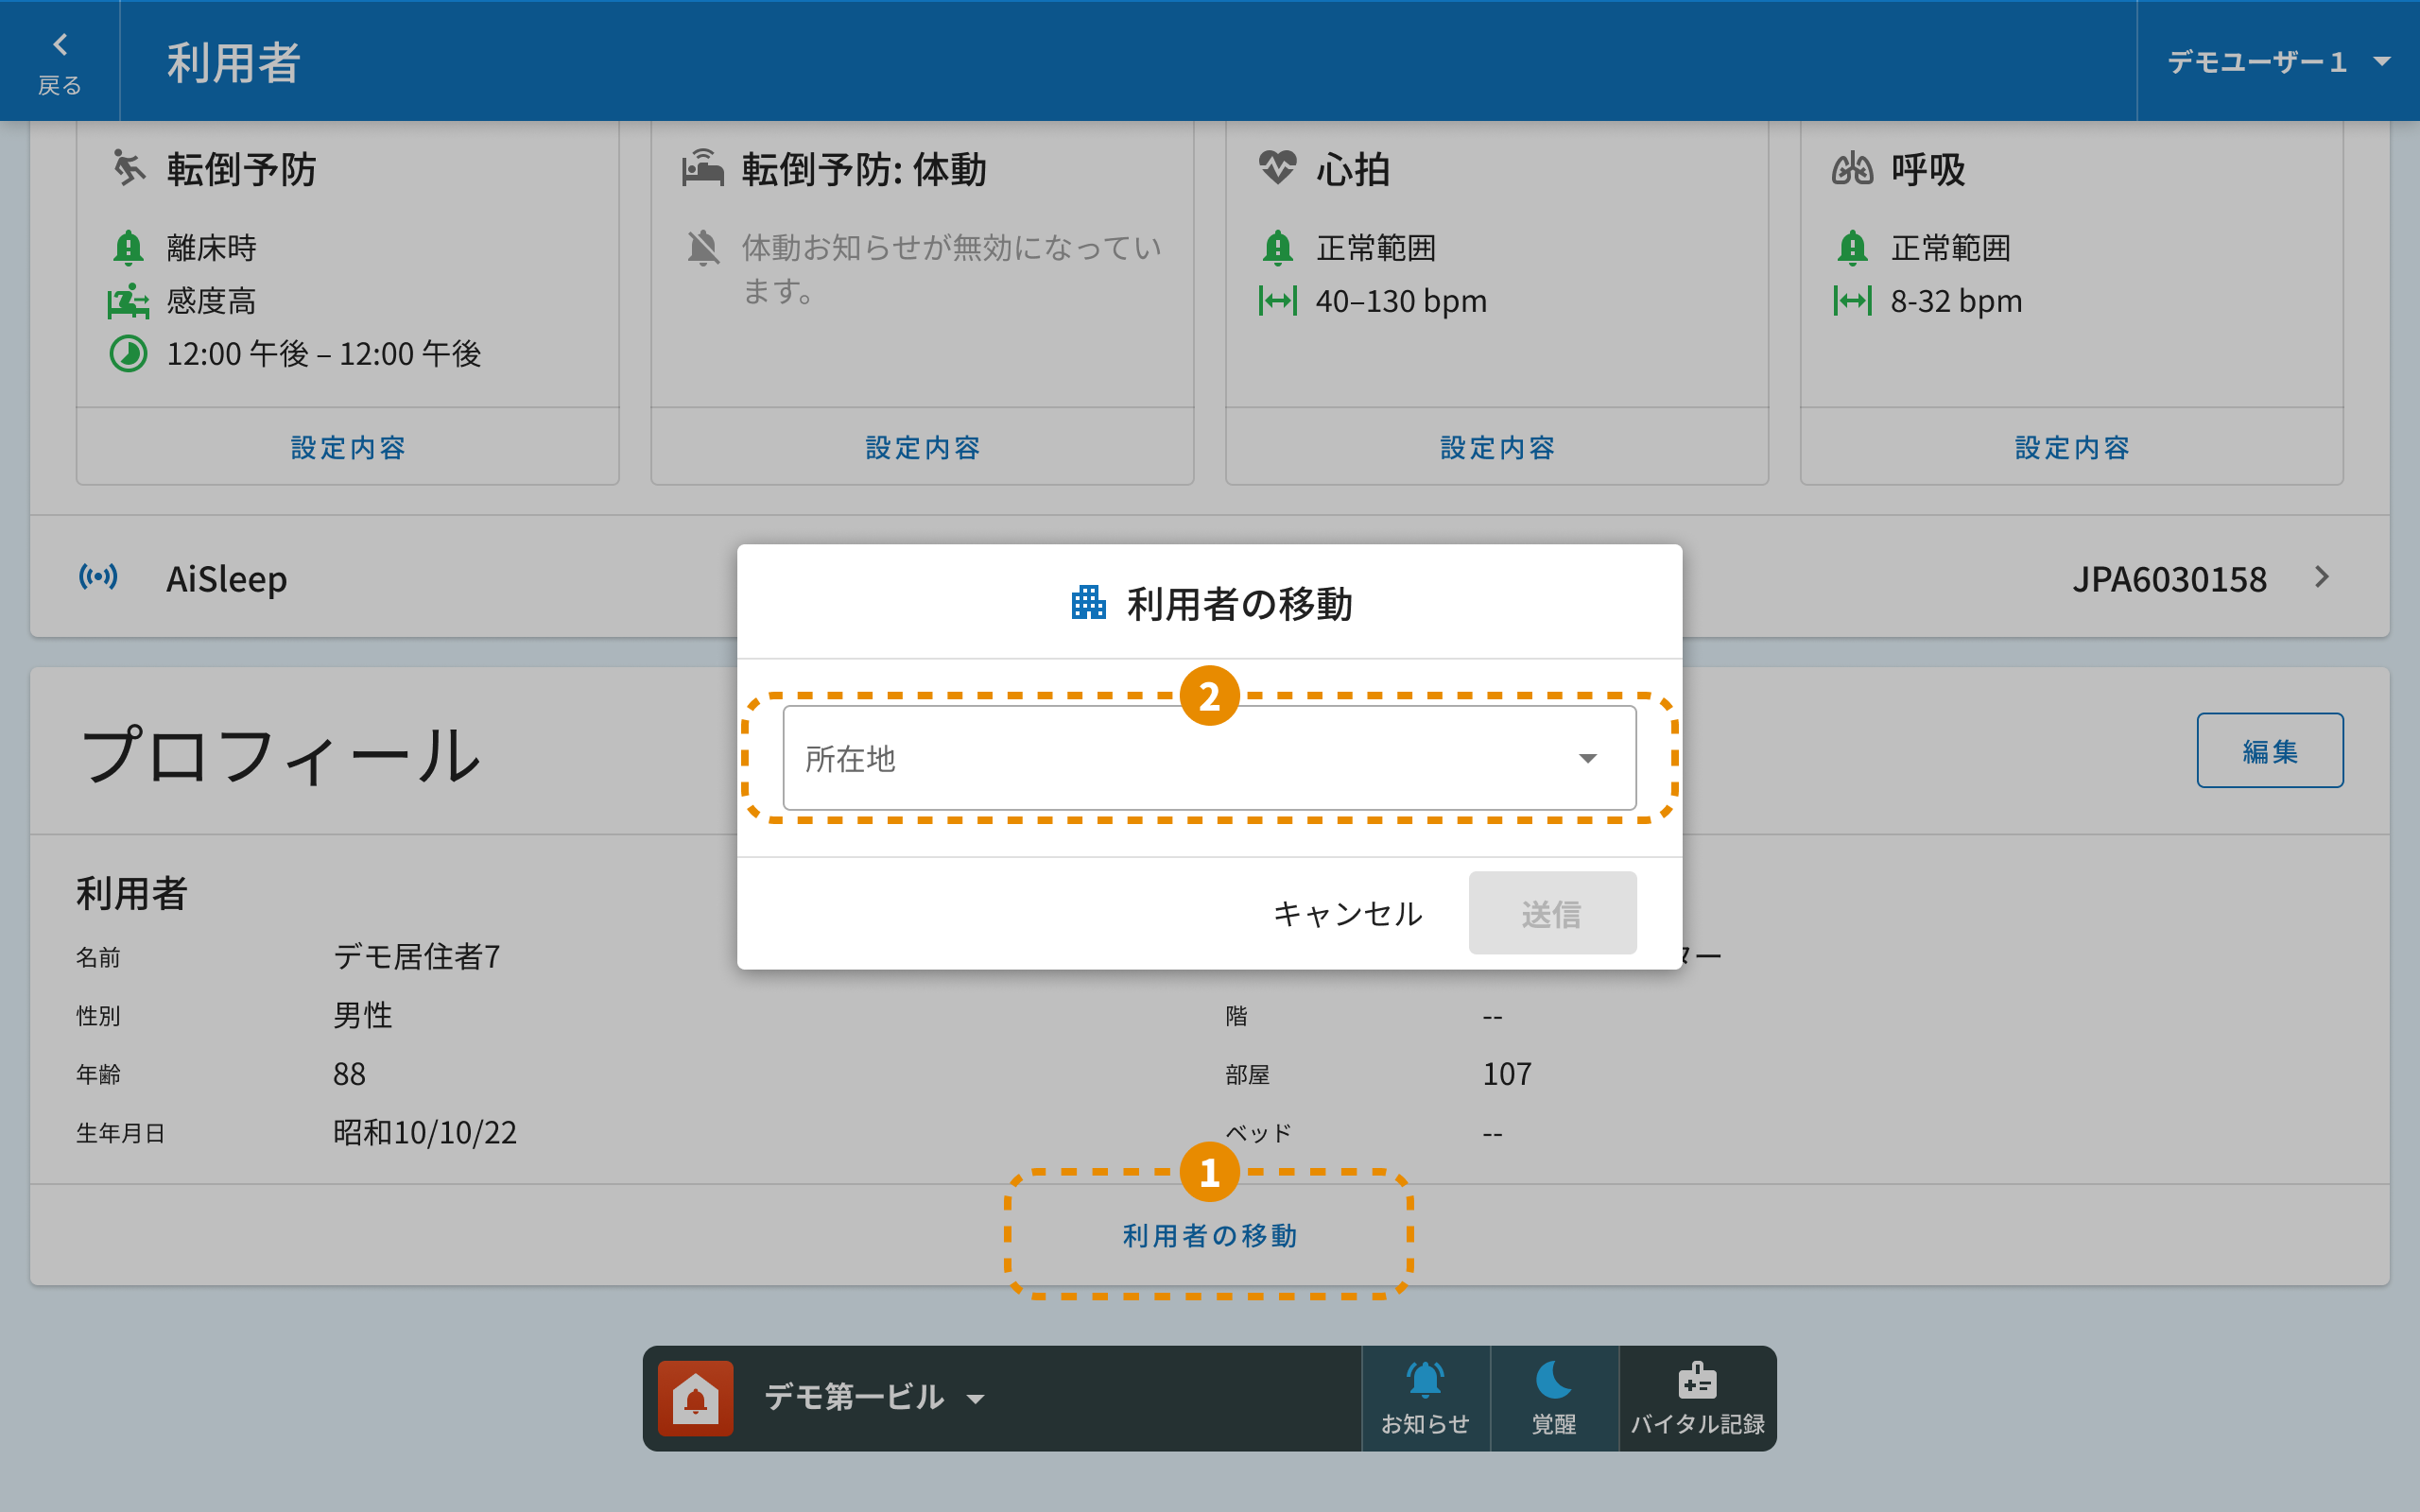Click the 利用者の移動 link below profile
Viewport: 2420px width, 1512px height.
pos(1209,1236)
